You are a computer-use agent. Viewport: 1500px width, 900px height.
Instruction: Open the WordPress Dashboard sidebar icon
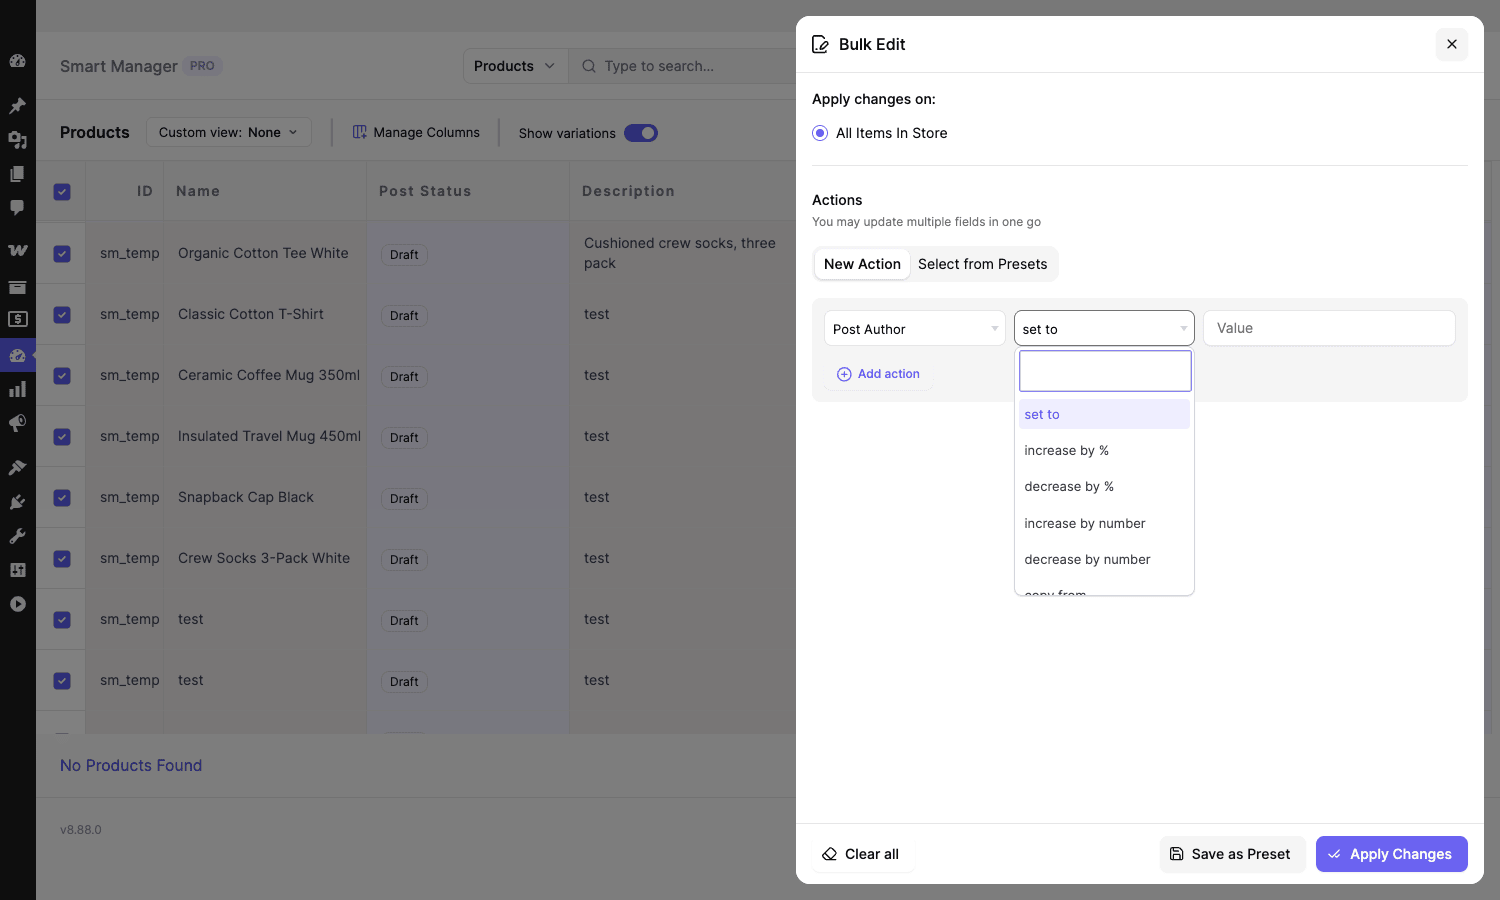17,61
